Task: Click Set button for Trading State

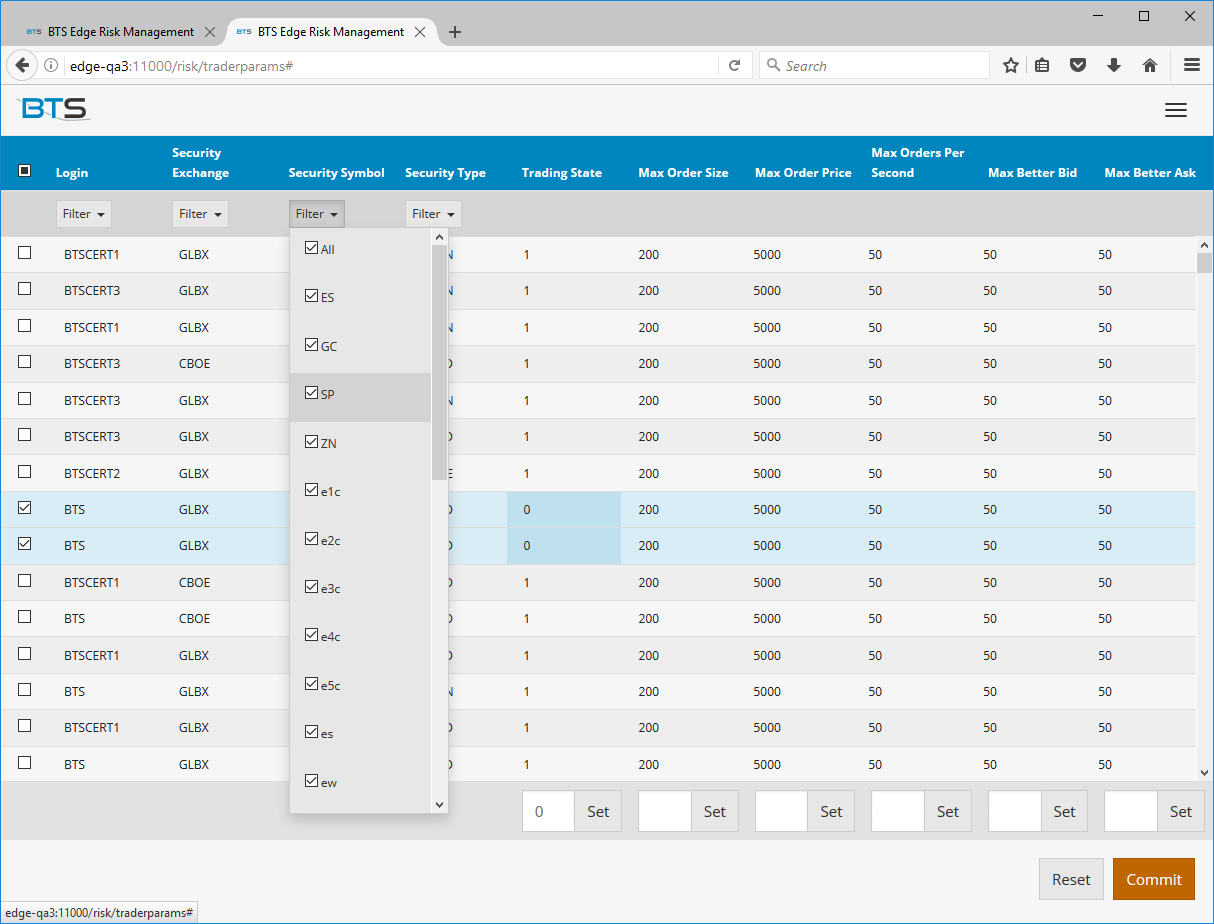Action: (598, 812)
